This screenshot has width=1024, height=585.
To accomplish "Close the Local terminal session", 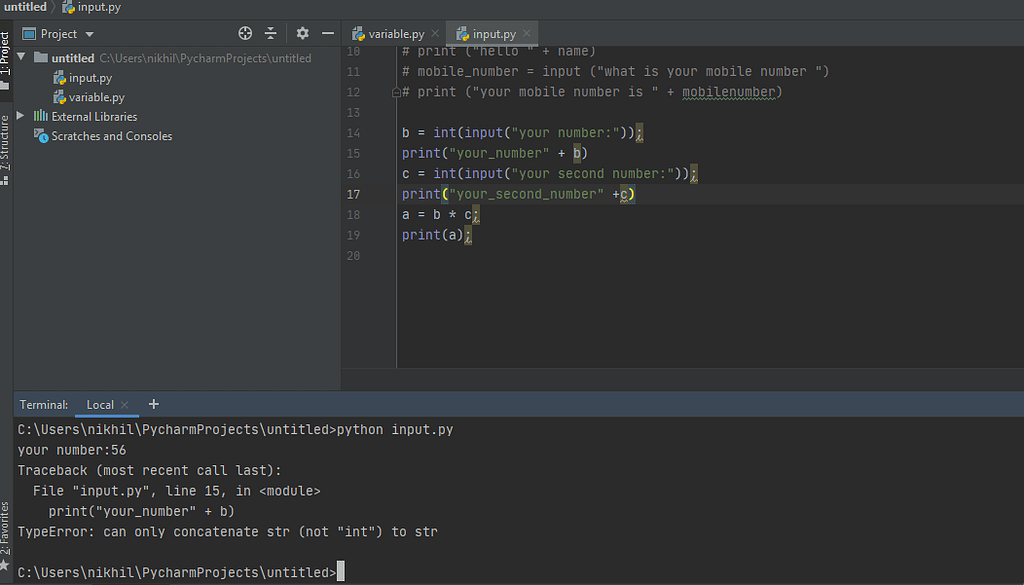I will (x=125, y=405).
